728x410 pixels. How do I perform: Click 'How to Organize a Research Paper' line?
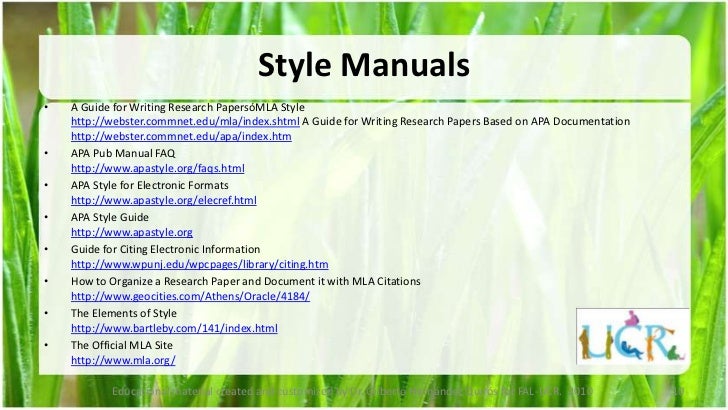pos(246,281)
